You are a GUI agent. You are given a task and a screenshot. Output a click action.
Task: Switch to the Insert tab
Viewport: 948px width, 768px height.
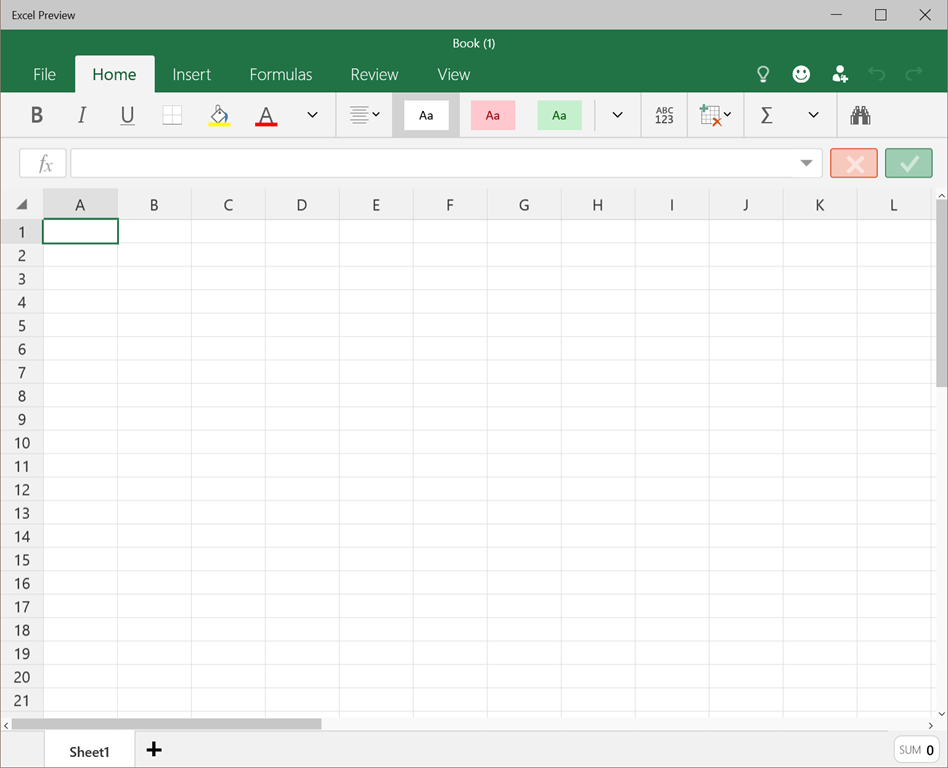point(192,74)
